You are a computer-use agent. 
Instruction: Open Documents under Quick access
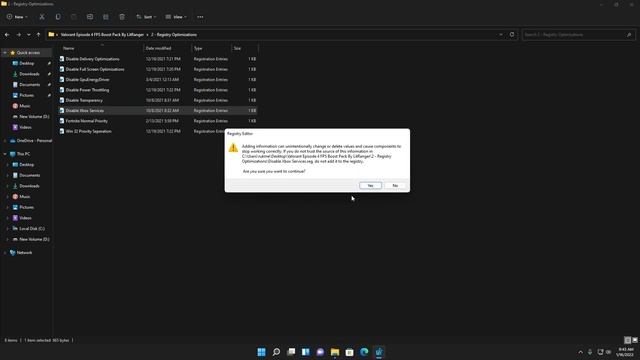[29, 84]
